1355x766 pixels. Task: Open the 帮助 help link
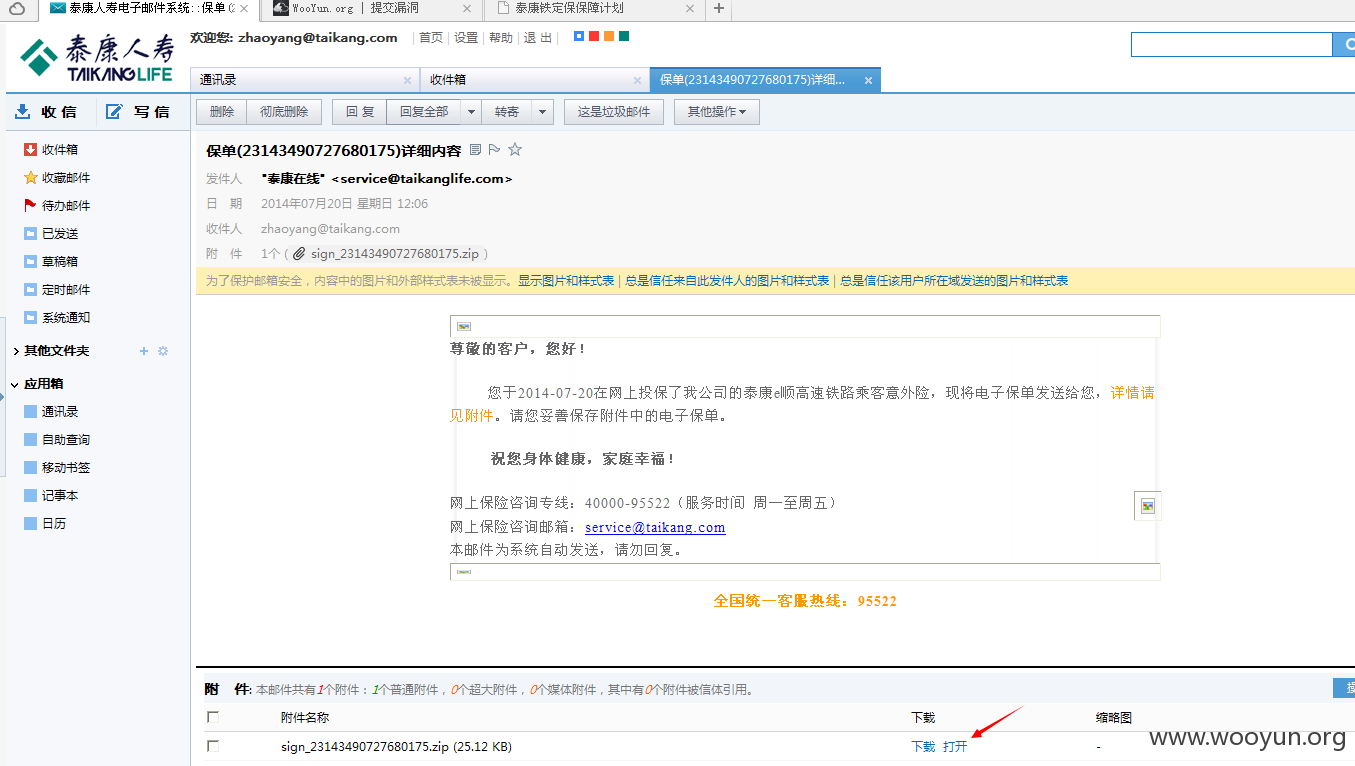(501, 38)
